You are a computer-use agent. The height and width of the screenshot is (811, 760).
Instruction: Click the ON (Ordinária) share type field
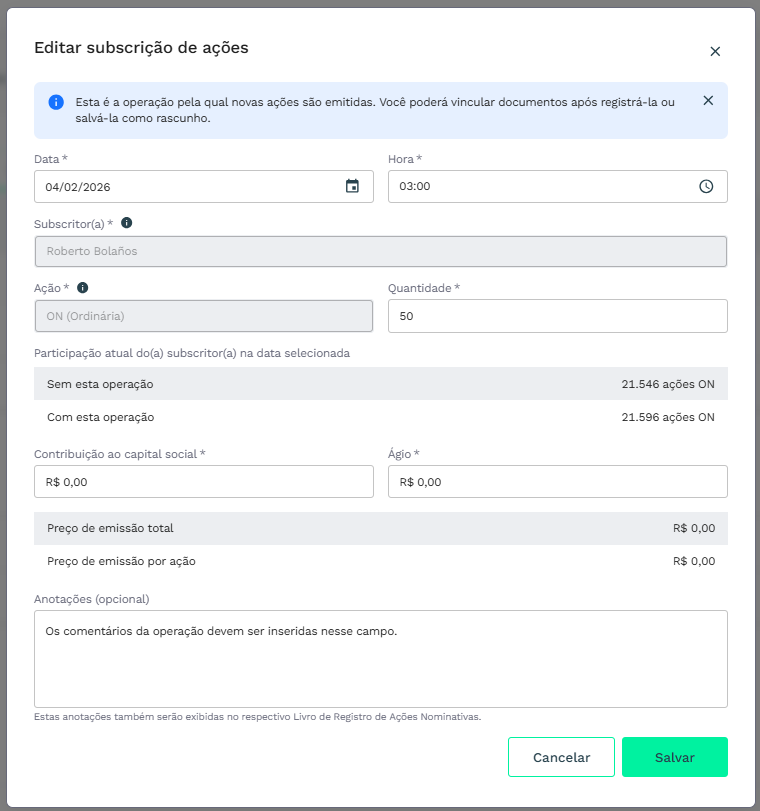(x=203, y=316)
